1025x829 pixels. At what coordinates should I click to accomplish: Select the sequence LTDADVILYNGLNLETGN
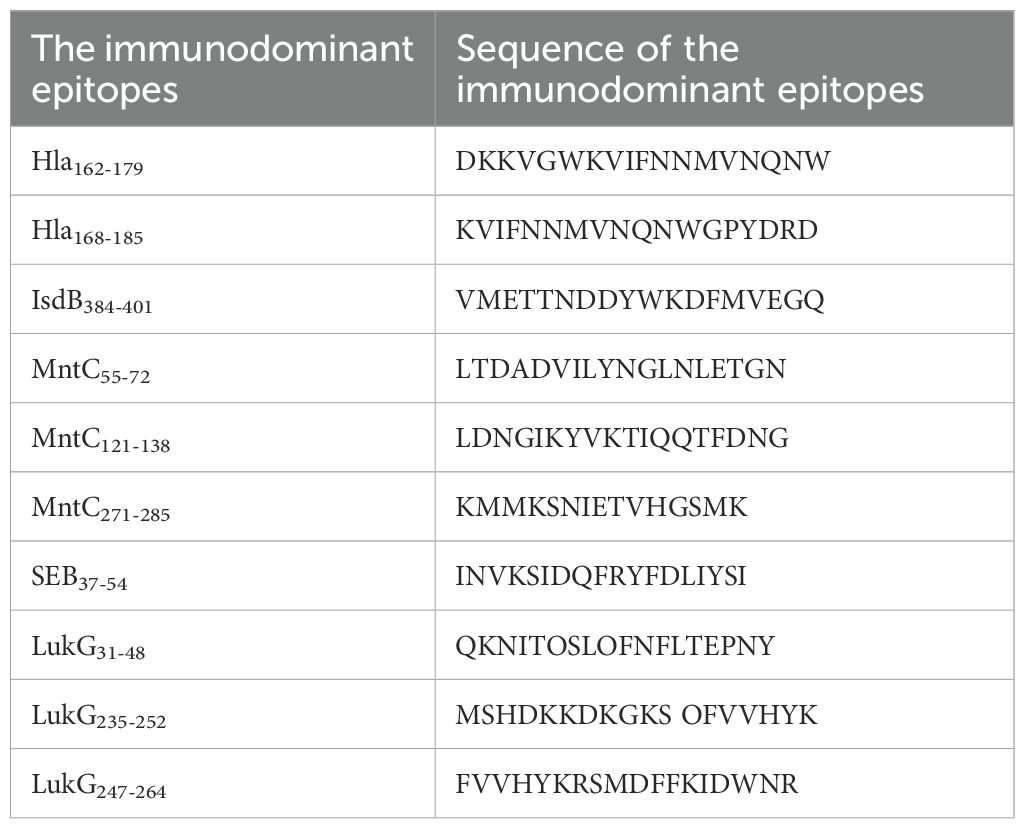point(620,369)
